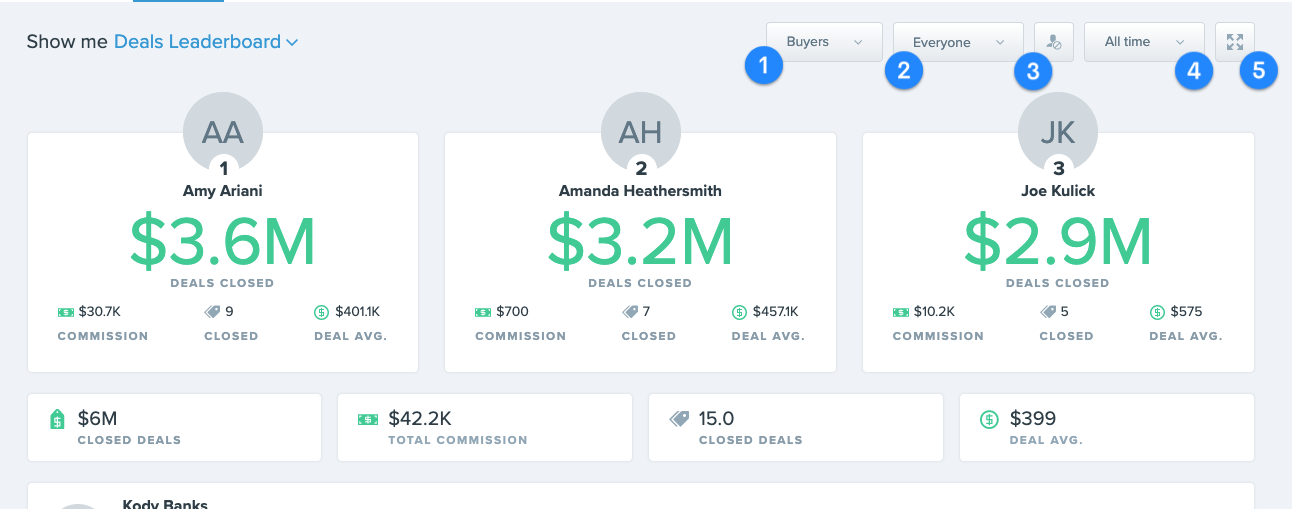Click the tag icon beside 15.0
Screen dimensions: 1292x509
pyautogui.click(x=679, y=419)
